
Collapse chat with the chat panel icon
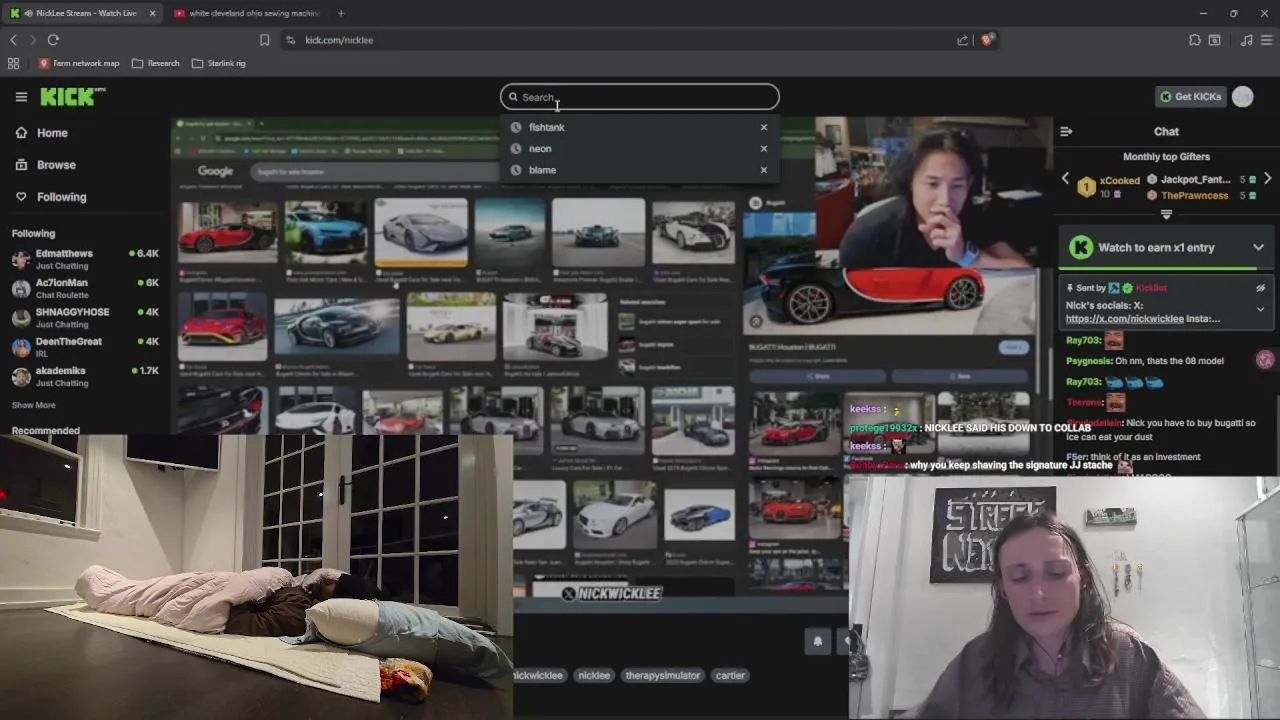click(1066, 131)
